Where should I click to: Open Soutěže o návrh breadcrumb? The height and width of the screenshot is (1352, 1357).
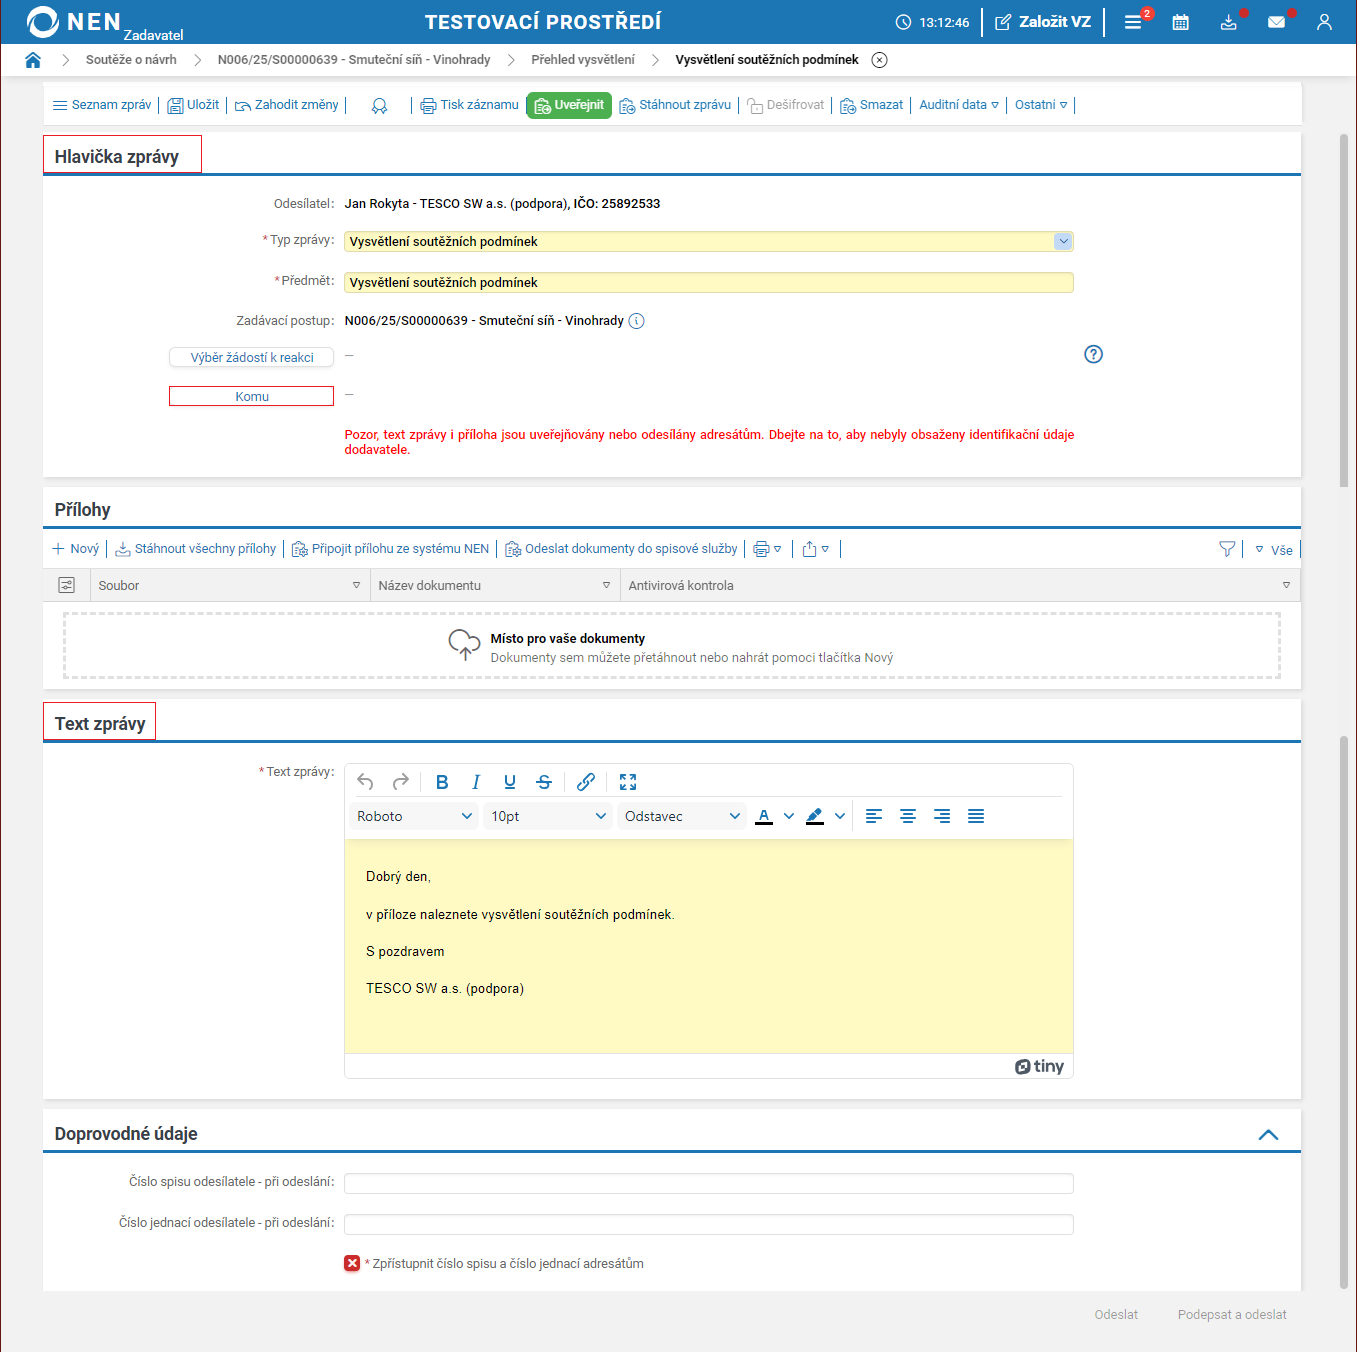click(131, 60)
